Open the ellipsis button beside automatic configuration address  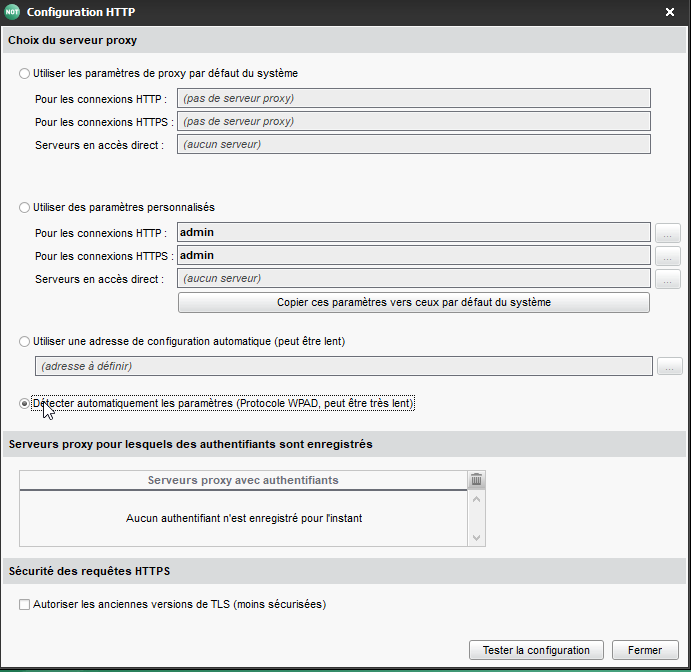coord(670,367)
